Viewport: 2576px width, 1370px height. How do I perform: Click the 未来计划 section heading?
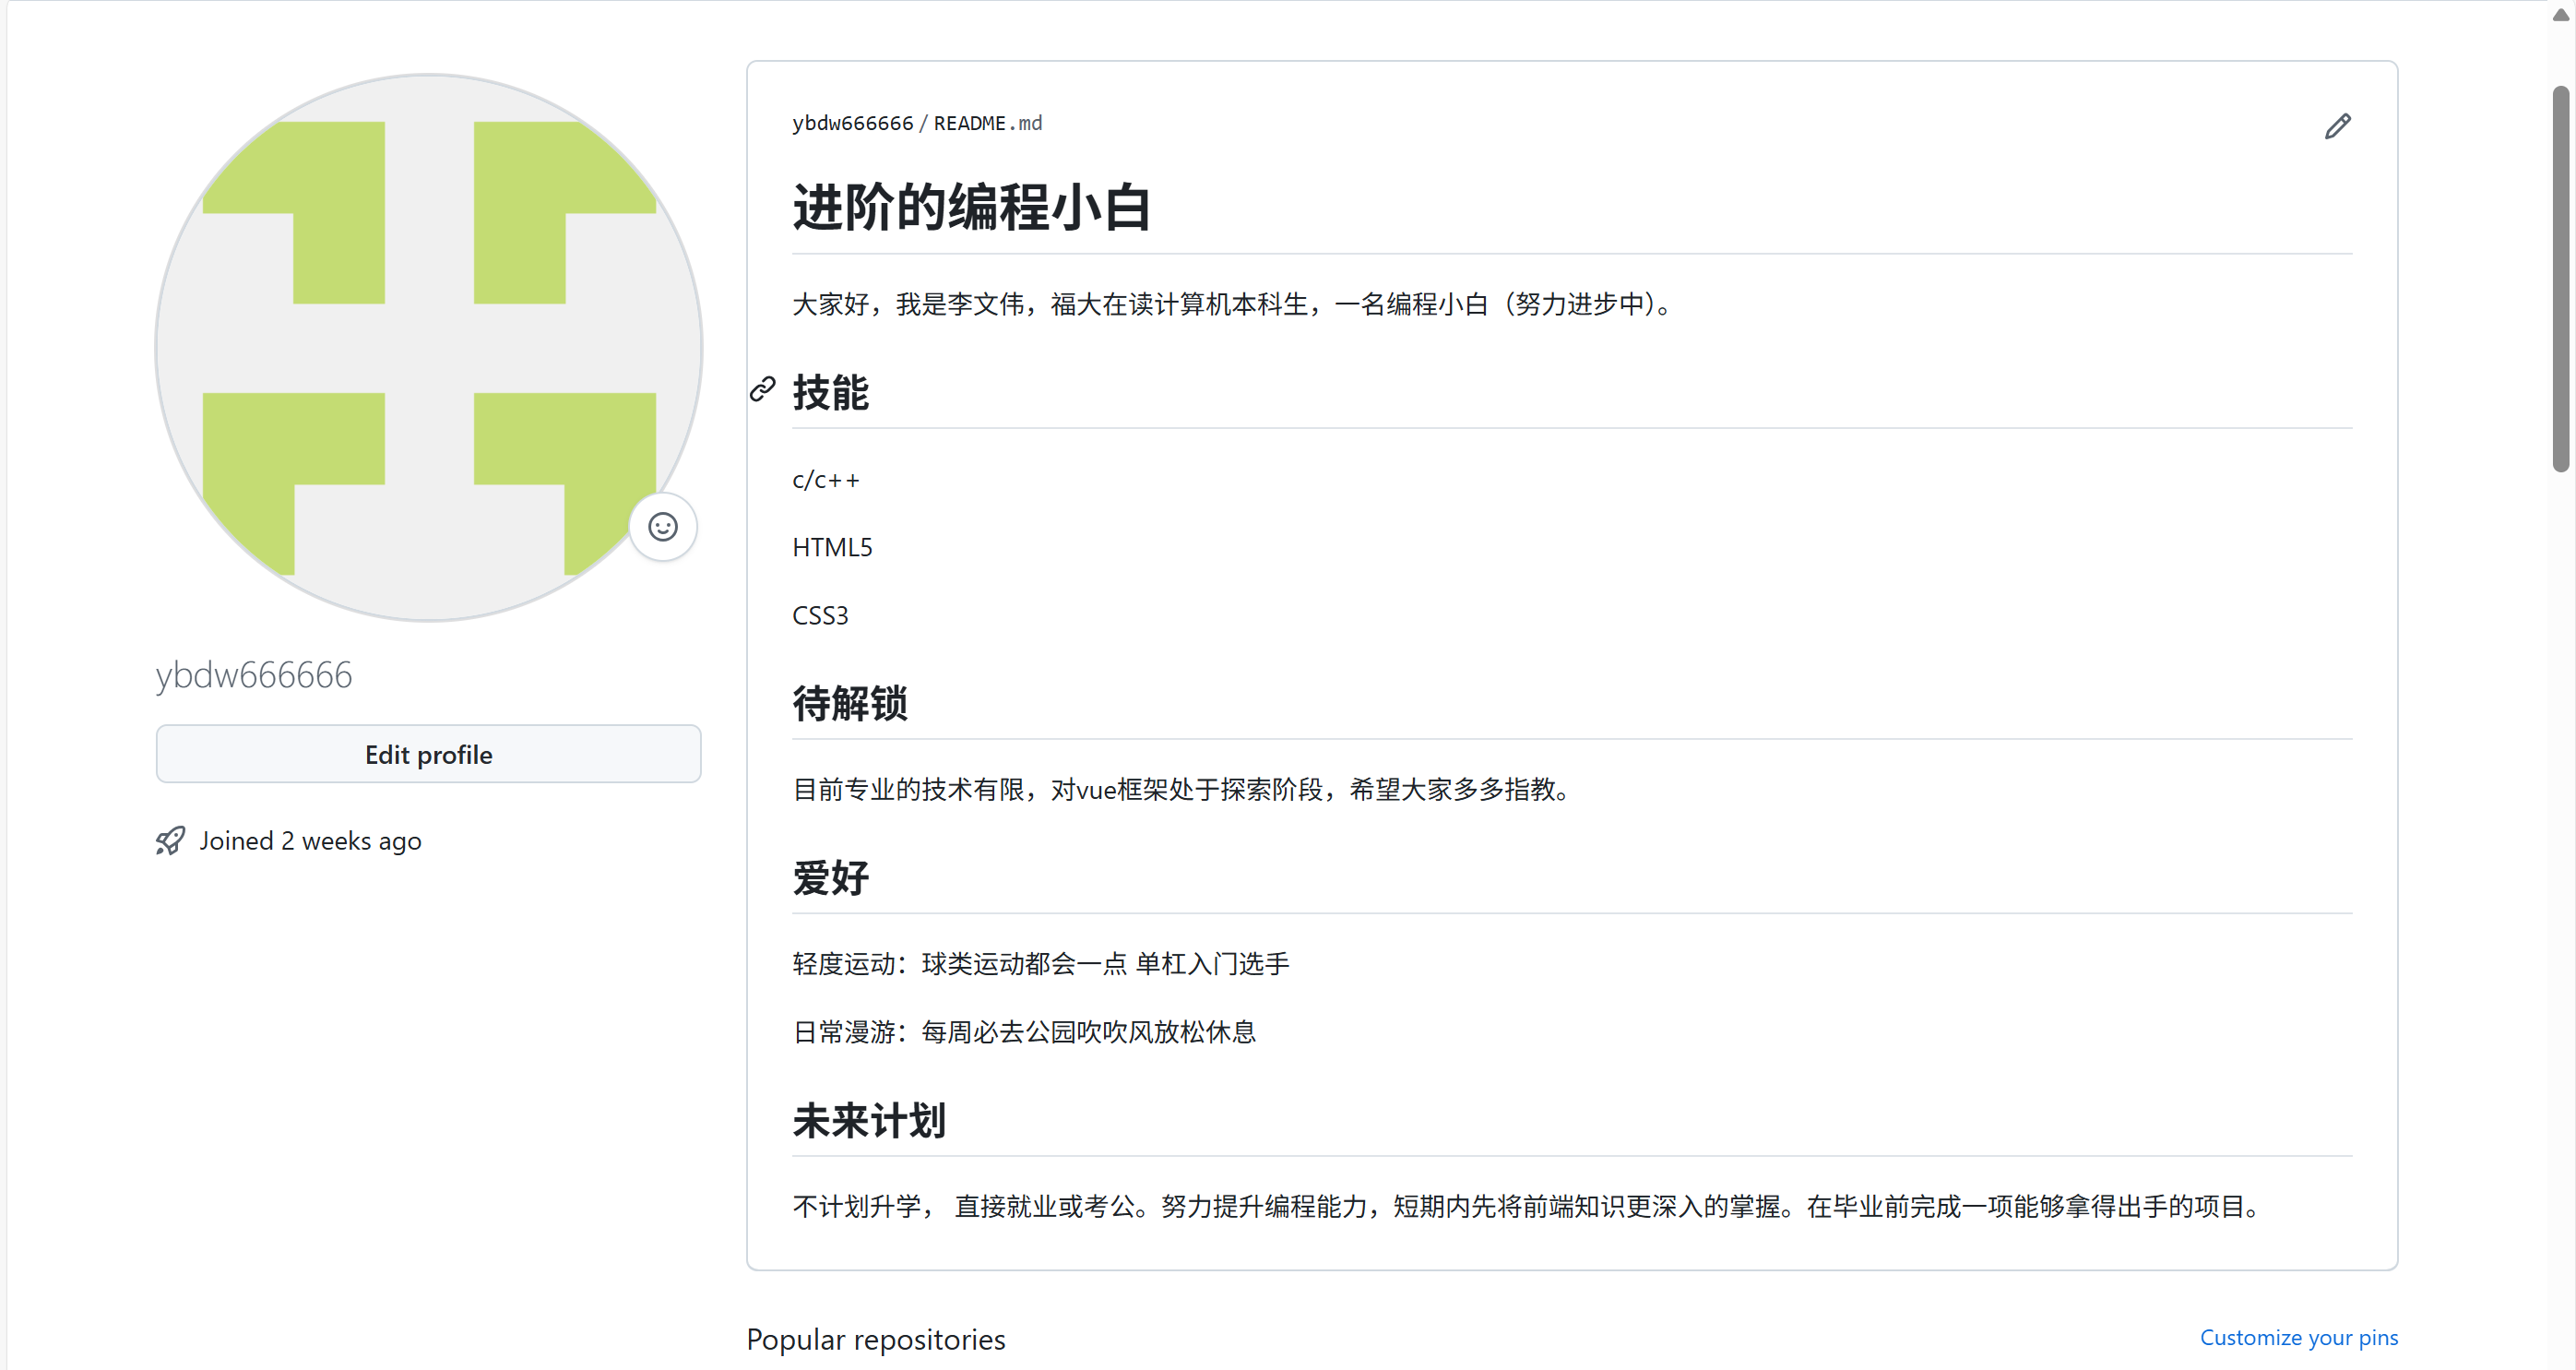tap(868, 1120)
